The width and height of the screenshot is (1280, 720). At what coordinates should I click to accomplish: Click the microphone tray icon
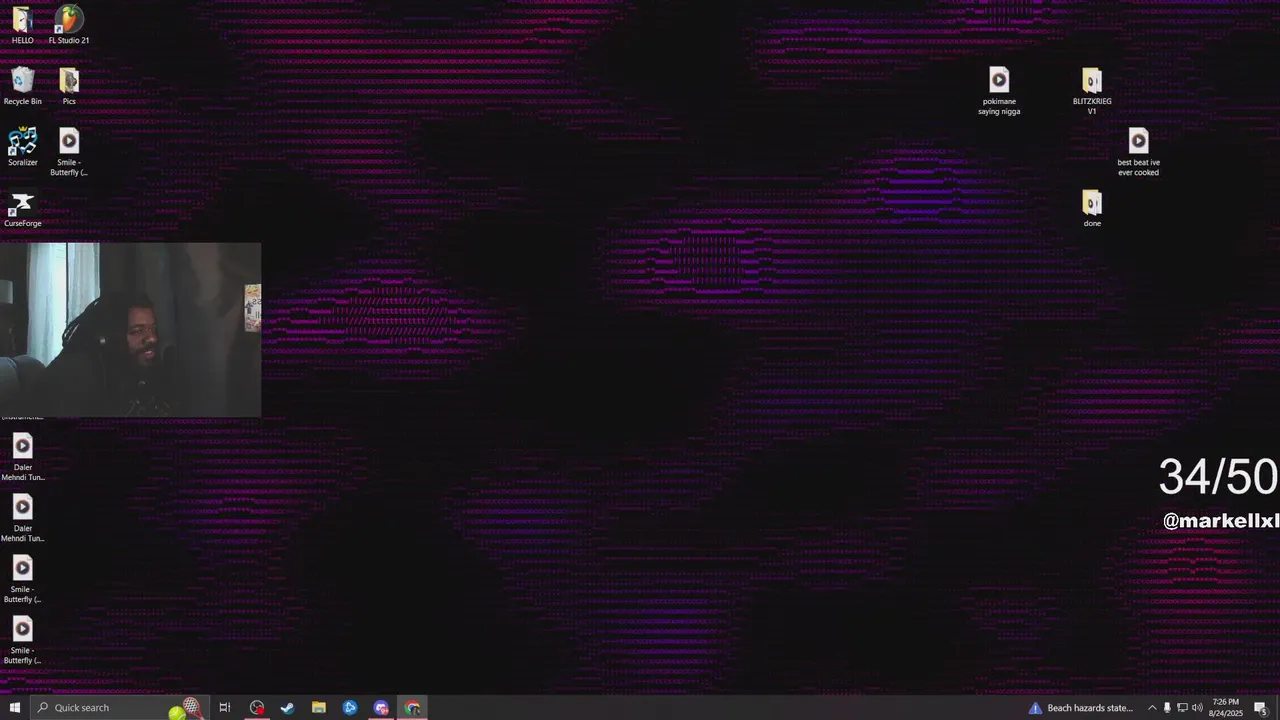tap(1167, 707)
